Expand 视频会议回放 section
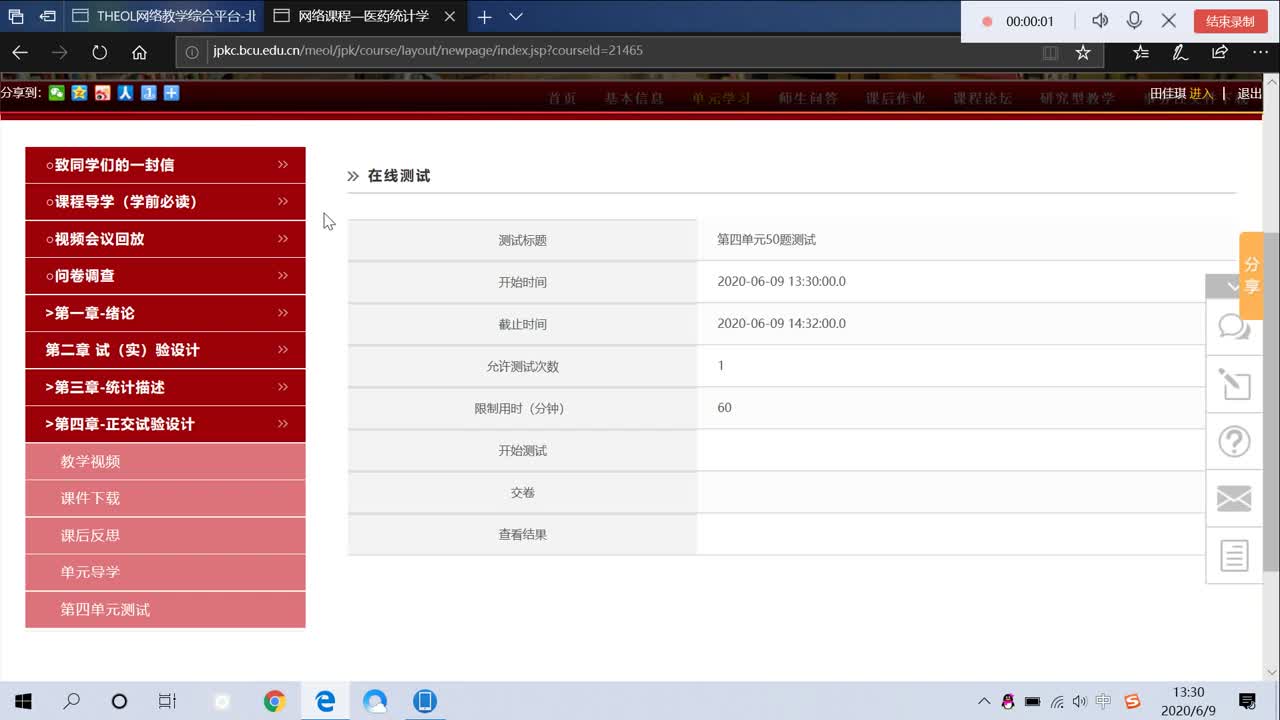The image size is (1280, 720). (x=165, y=239)
